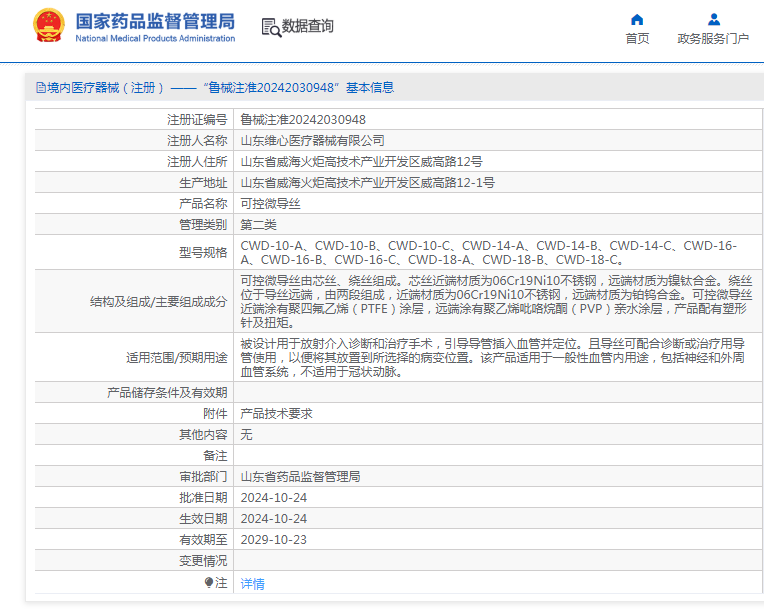
Task: Click the 其他内容 row label
Action: click(203, 434)
